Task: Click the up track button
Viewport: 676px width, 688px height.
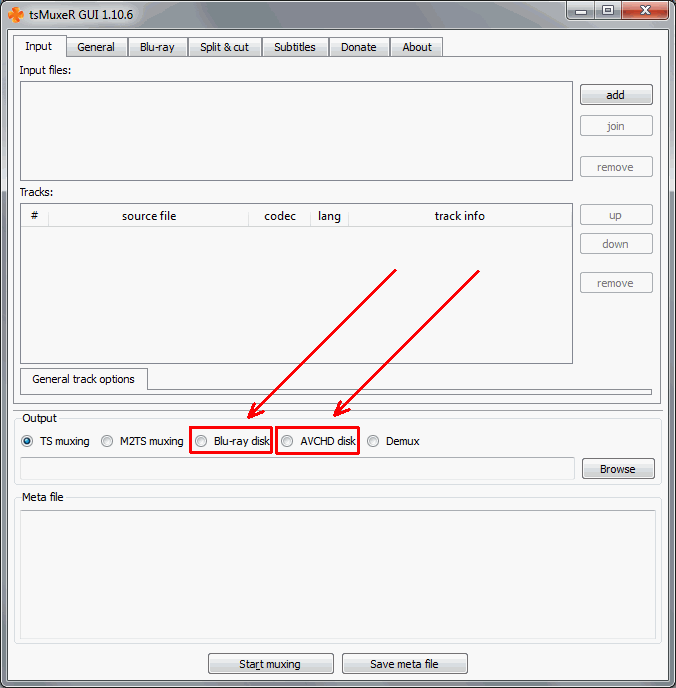Action: [616, 215]
